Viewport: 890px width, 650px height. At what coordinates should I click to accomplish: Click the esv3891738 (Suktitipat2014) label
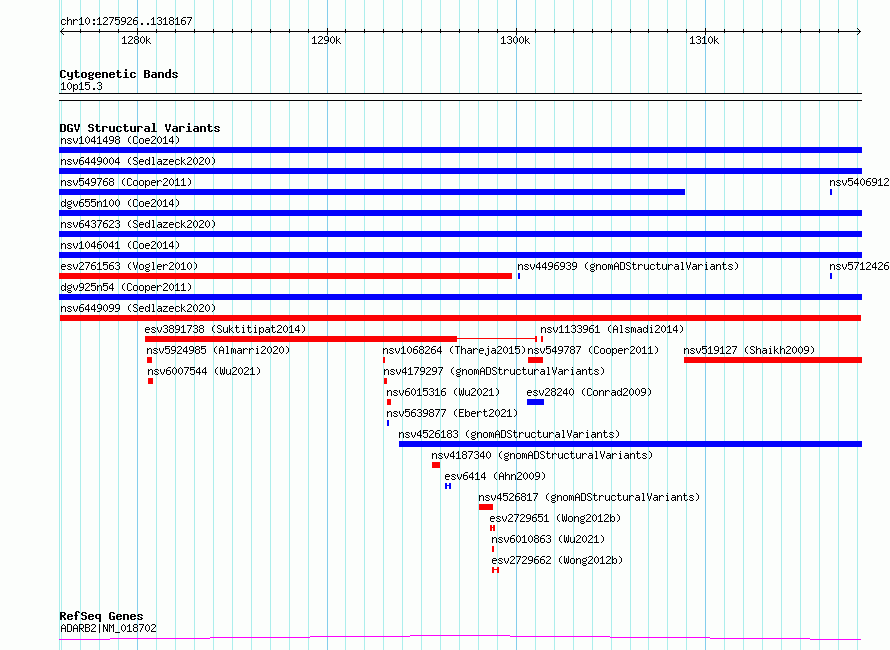coord(225,329)
